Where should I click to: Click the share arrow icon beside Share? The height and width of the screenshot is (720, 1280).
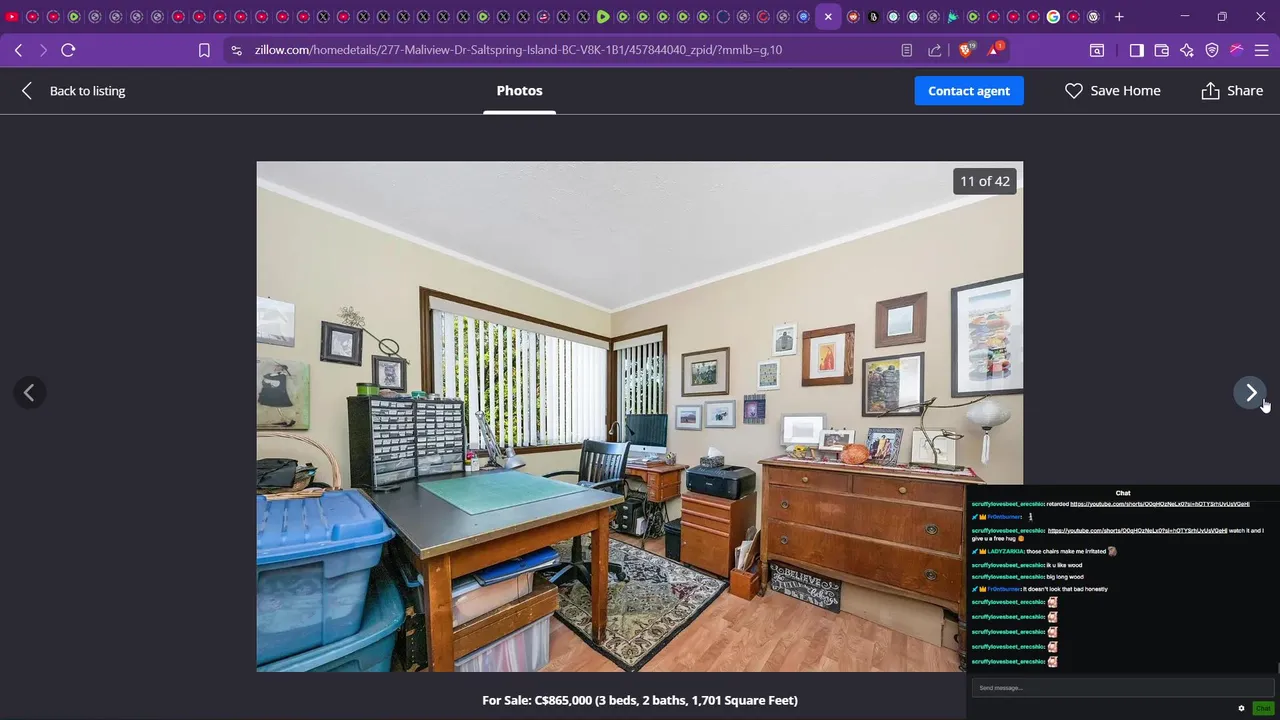pos(1210,91)
